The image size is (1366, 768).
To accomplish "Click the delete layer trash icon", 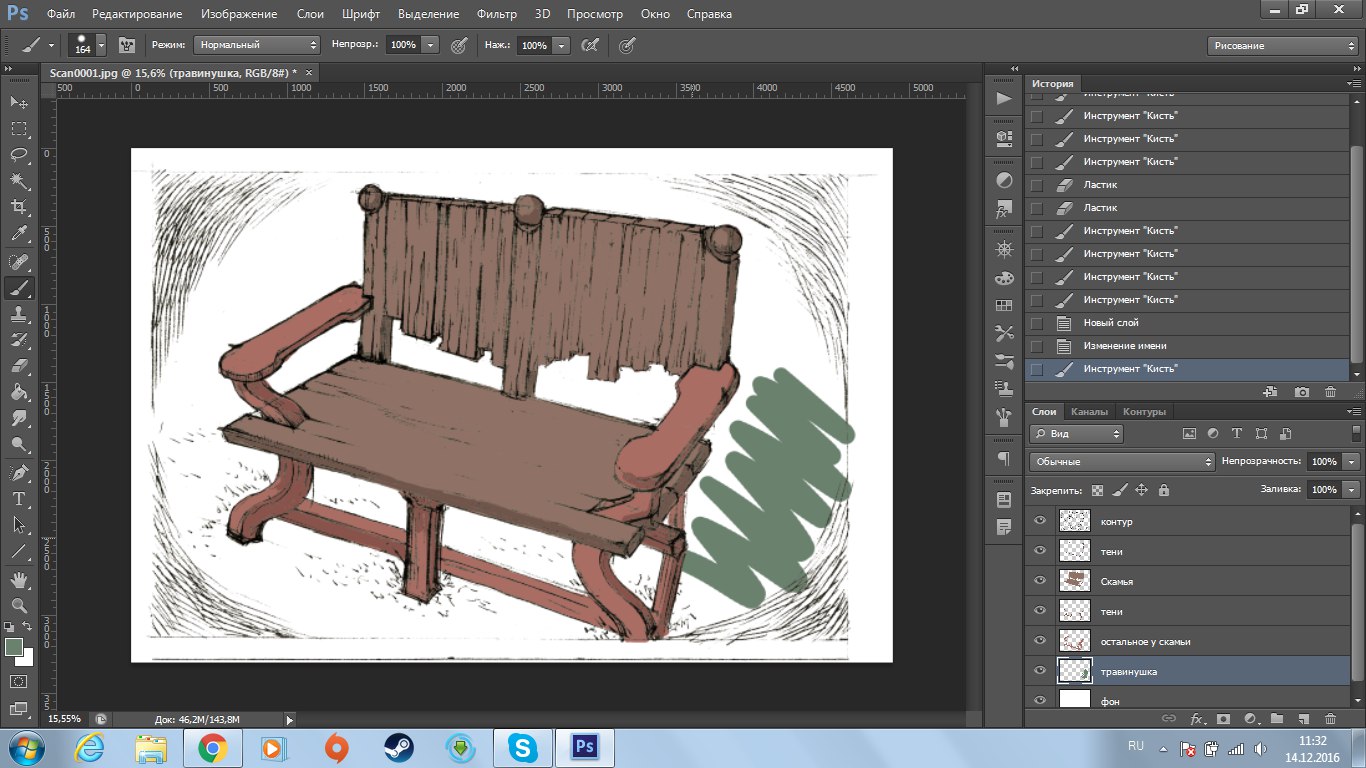I will point(1330,718).
